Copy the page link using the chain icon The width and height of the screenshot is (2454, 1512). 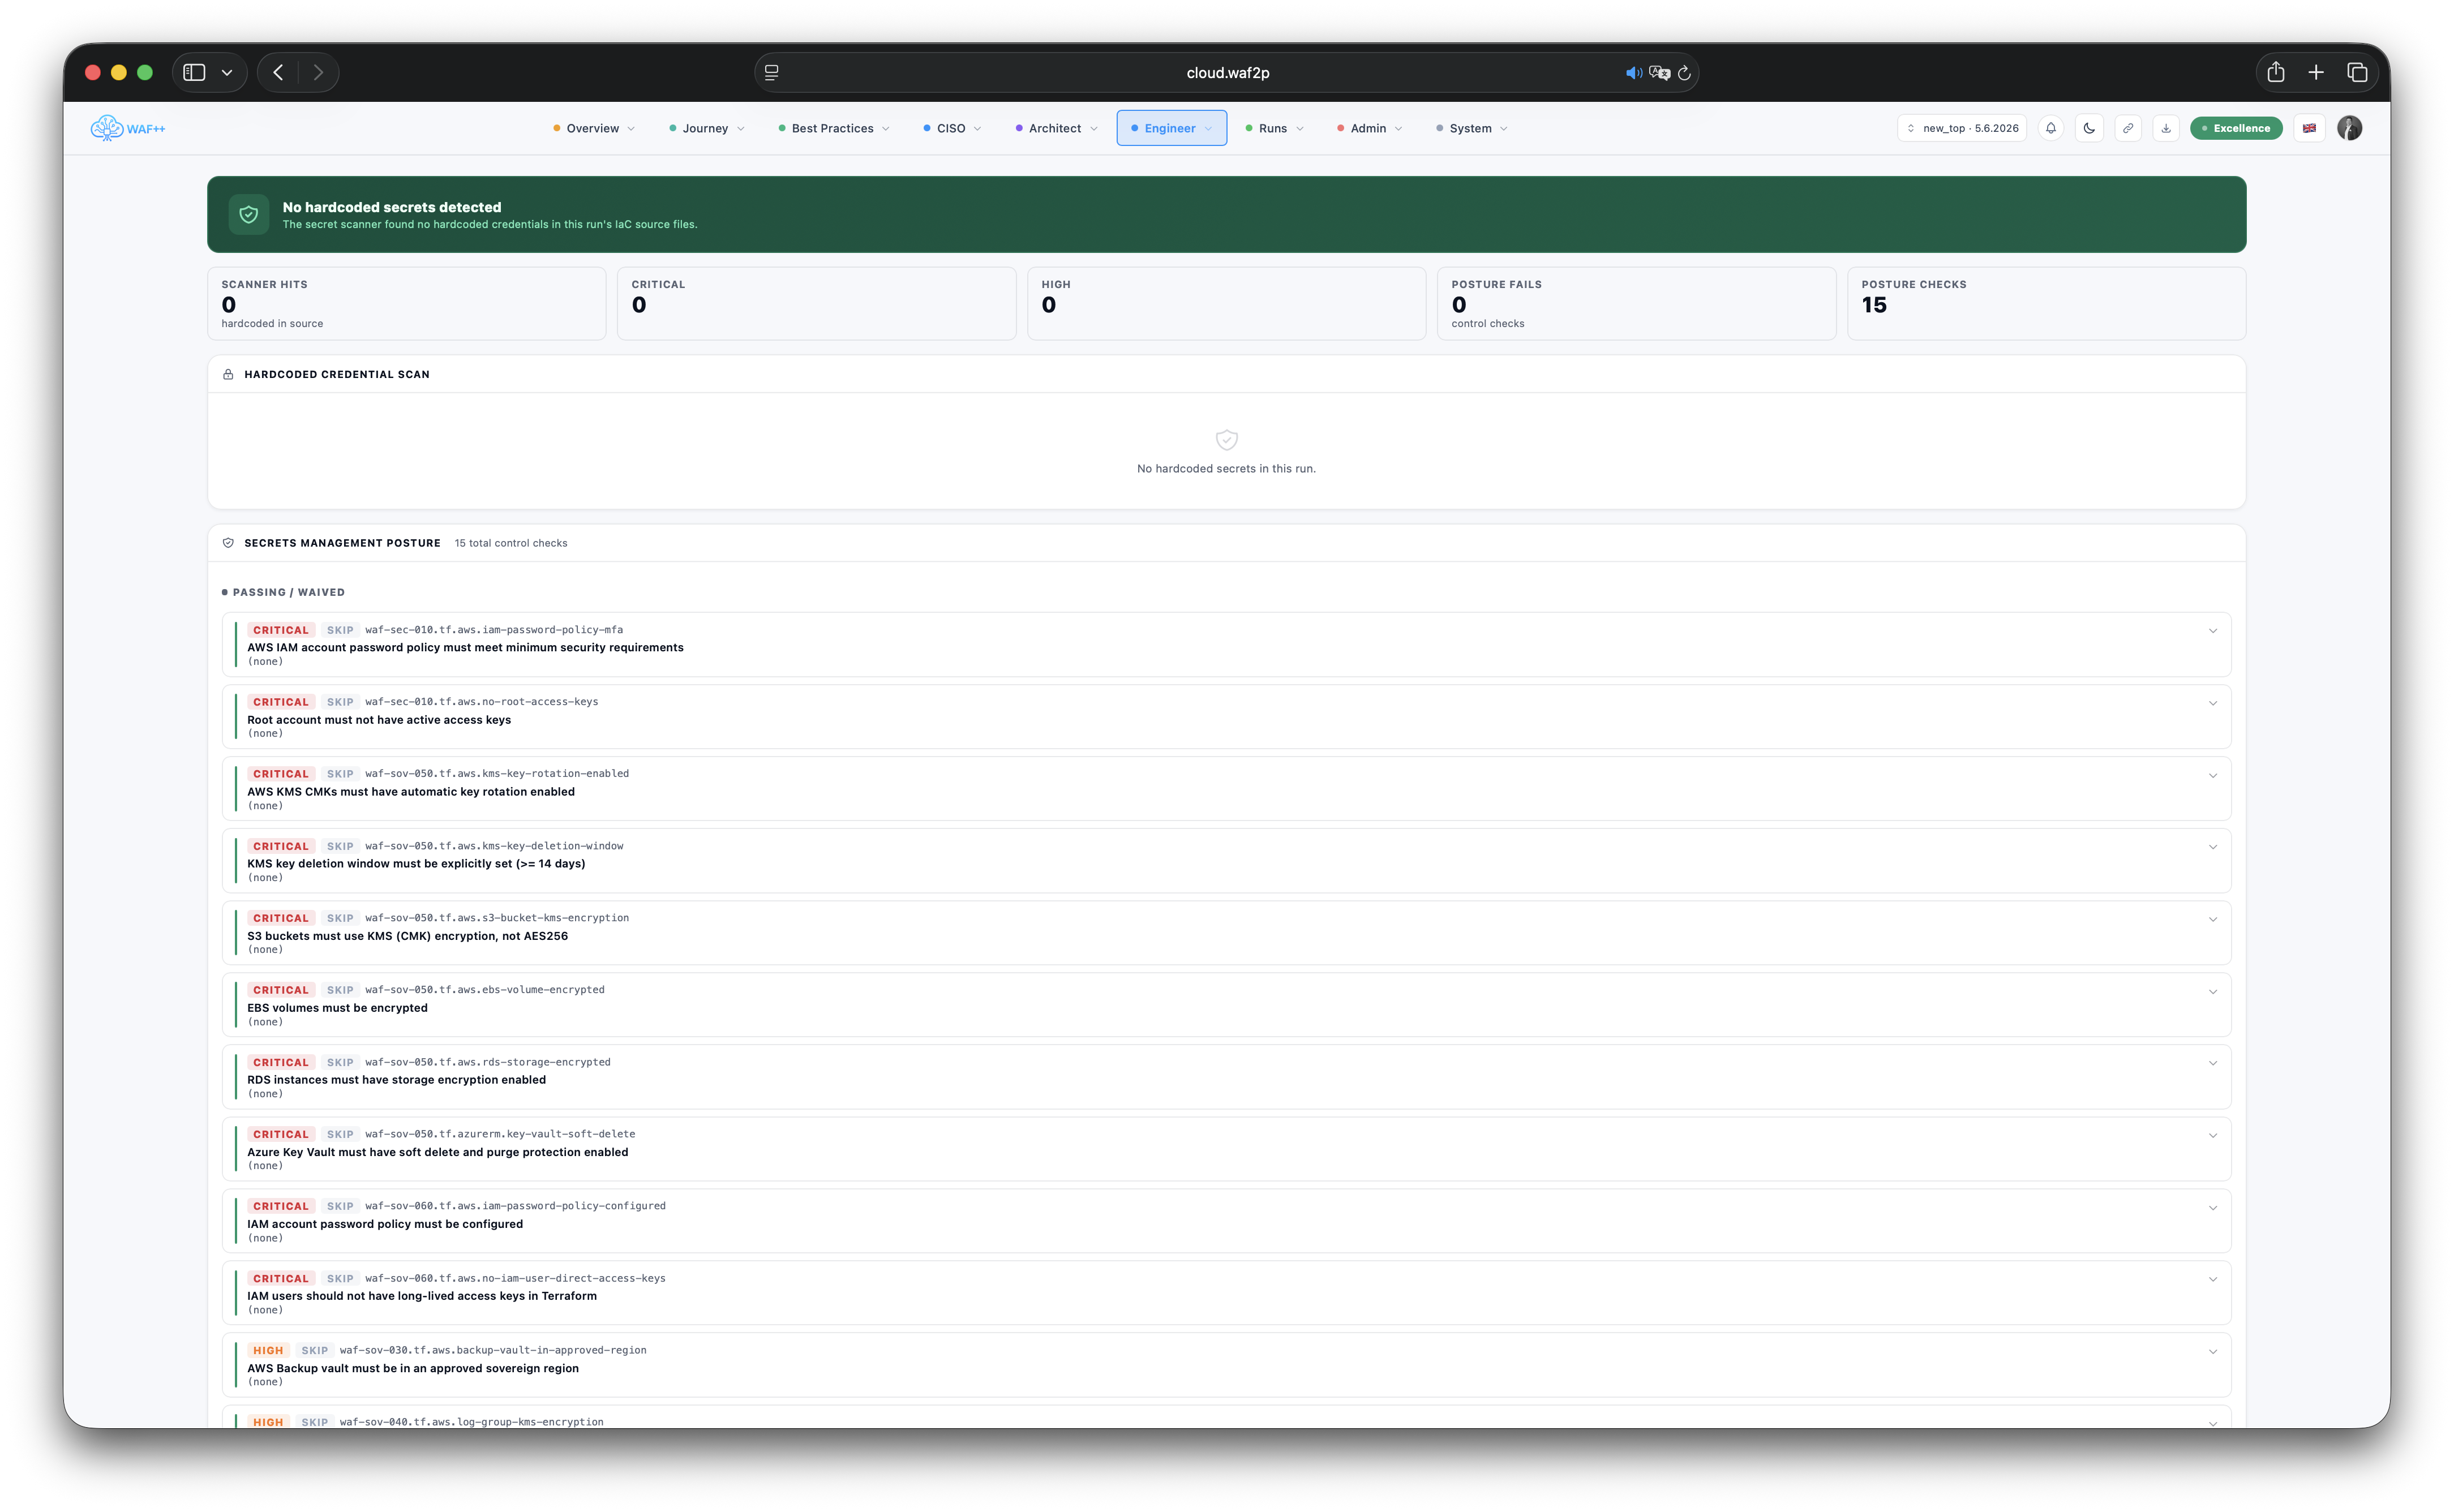tap(2128, 128)
